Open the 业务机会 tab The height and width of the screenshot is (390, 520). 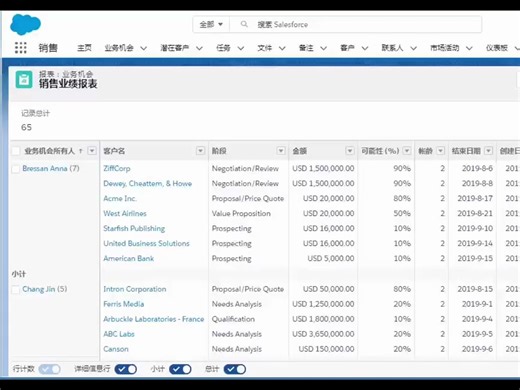pos(119,48)
